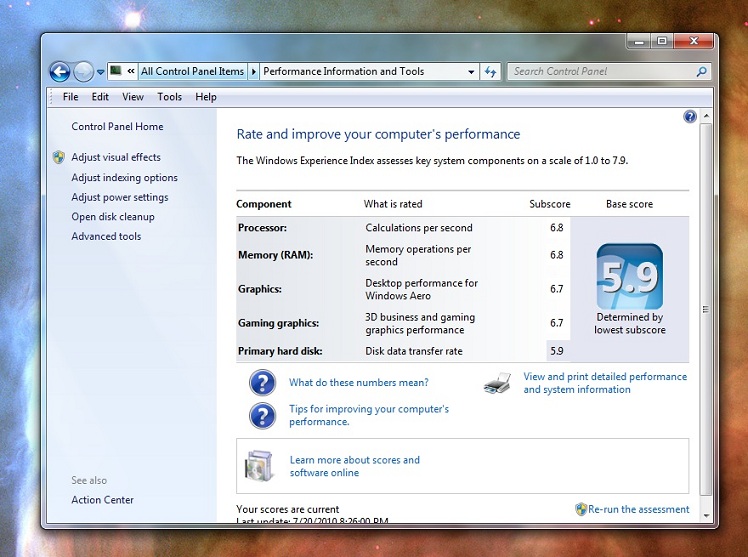
Task: Open the File menu
Action: 71,97
